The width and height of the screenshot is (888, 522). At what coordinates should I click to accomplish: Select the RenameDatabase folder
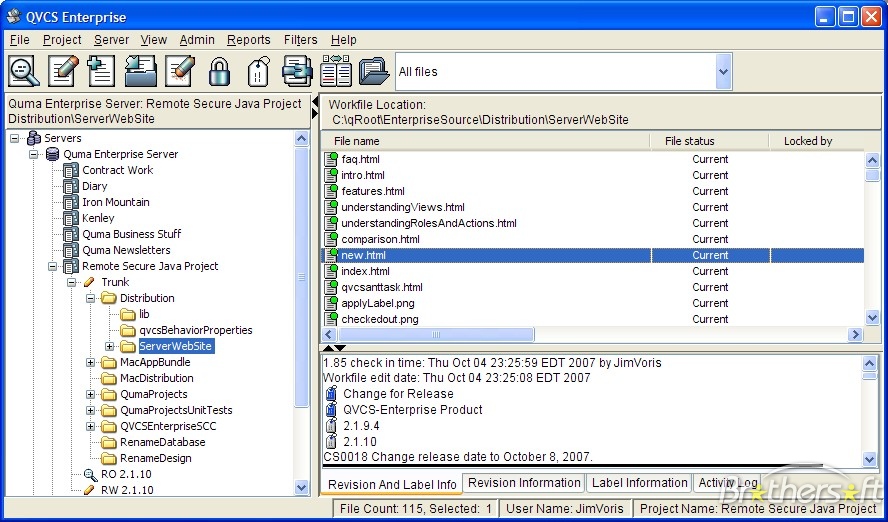pos(163,442)
